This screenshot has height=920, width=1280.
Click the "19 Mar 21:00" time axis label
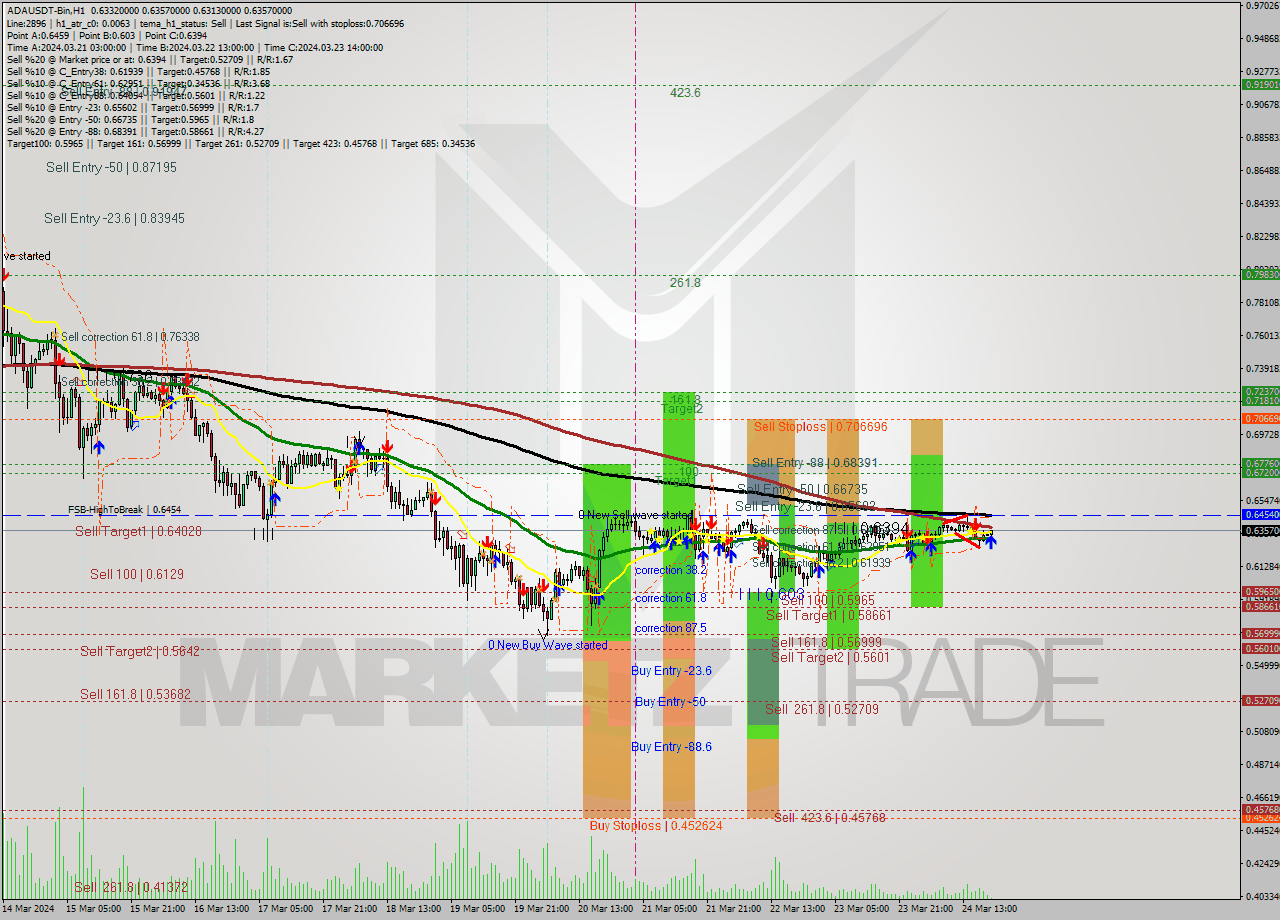point(543,908)
